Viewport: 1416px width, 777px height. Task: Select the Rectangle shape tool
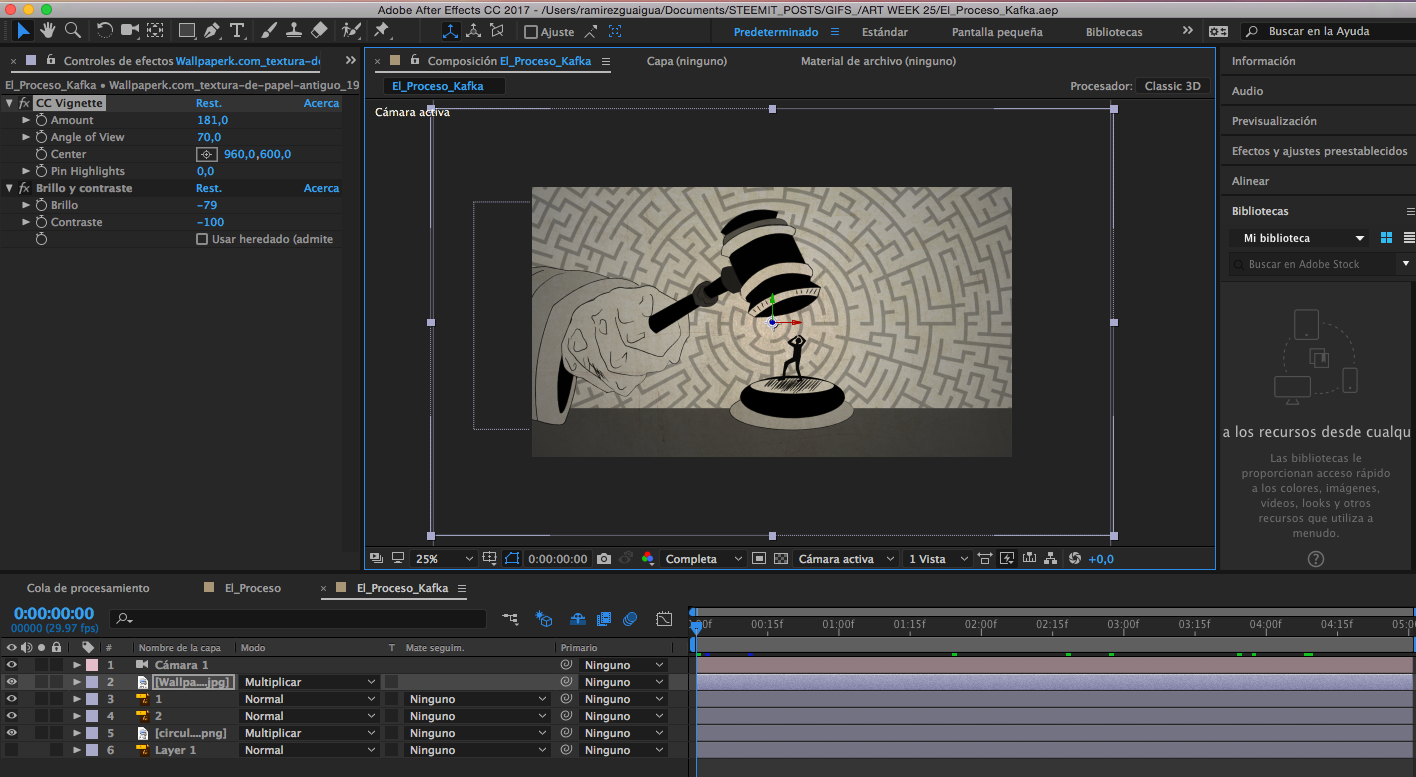187,30
